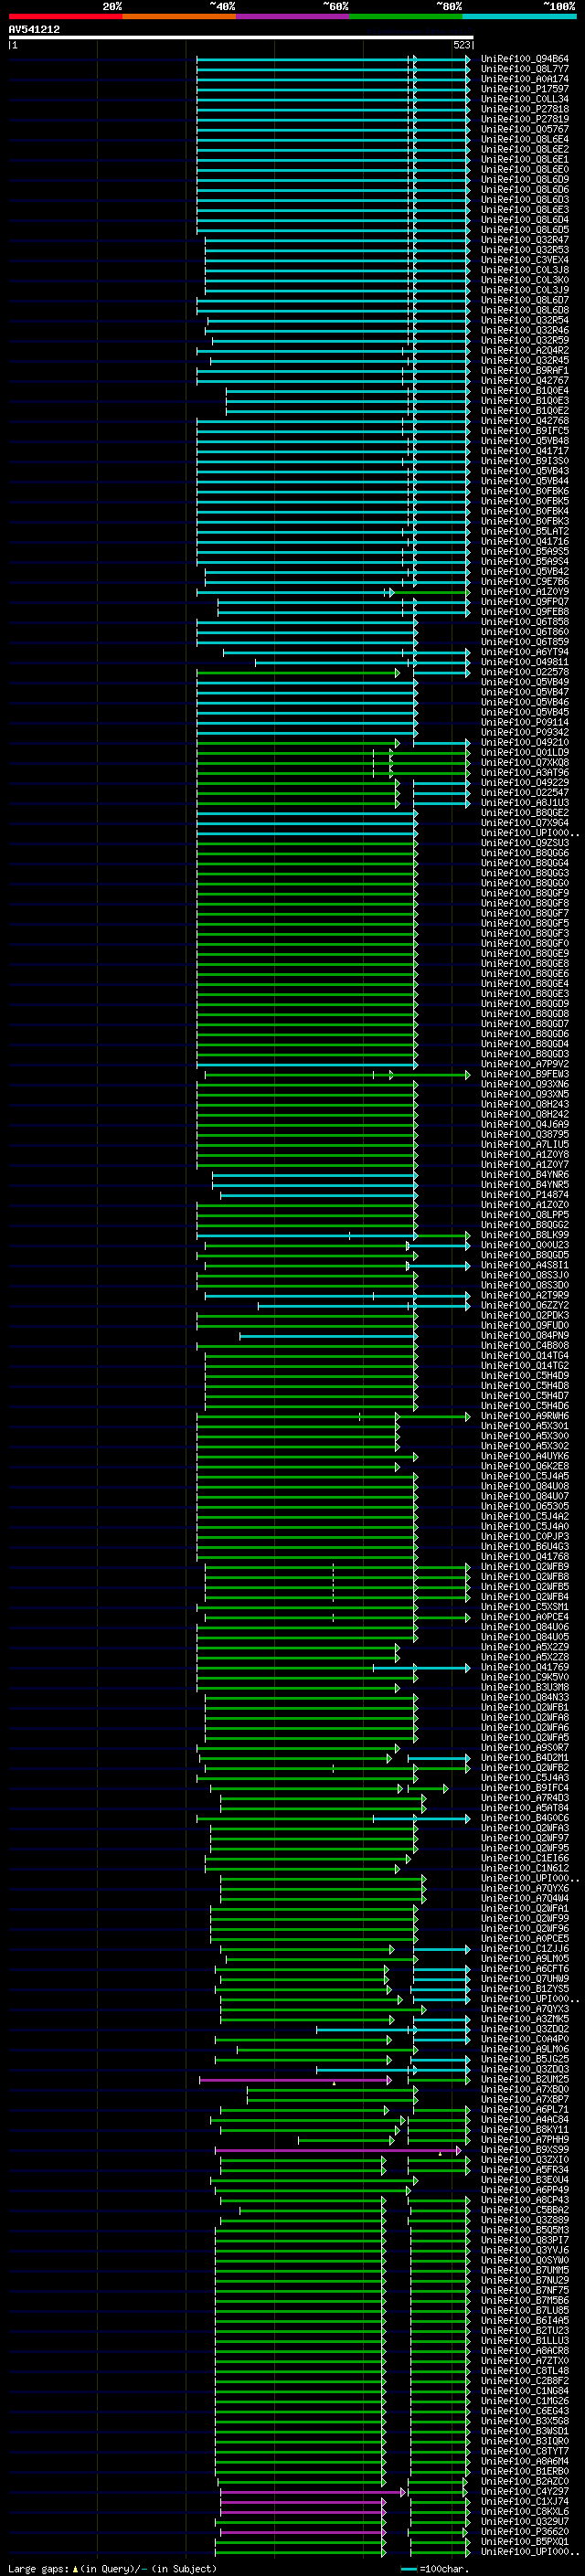Open hit UniRef100_A0A174
The height and width of the screenshot is (2576, 585).
click(x=525, y=79)
